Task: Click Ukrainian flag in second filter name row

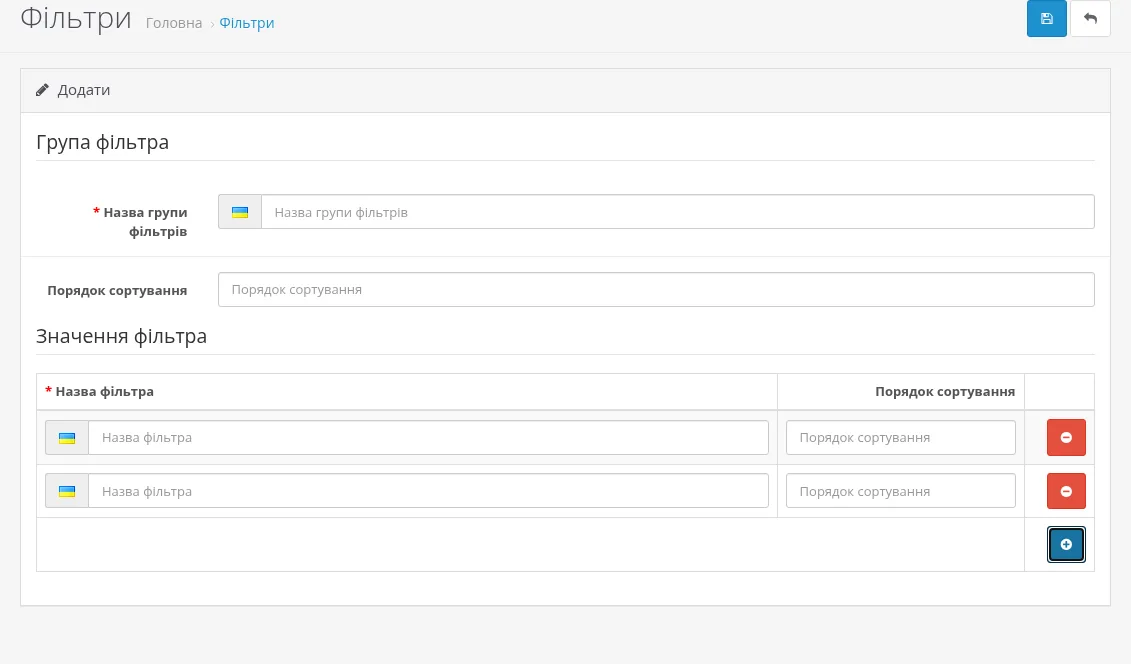Action: tap(67, 492)
